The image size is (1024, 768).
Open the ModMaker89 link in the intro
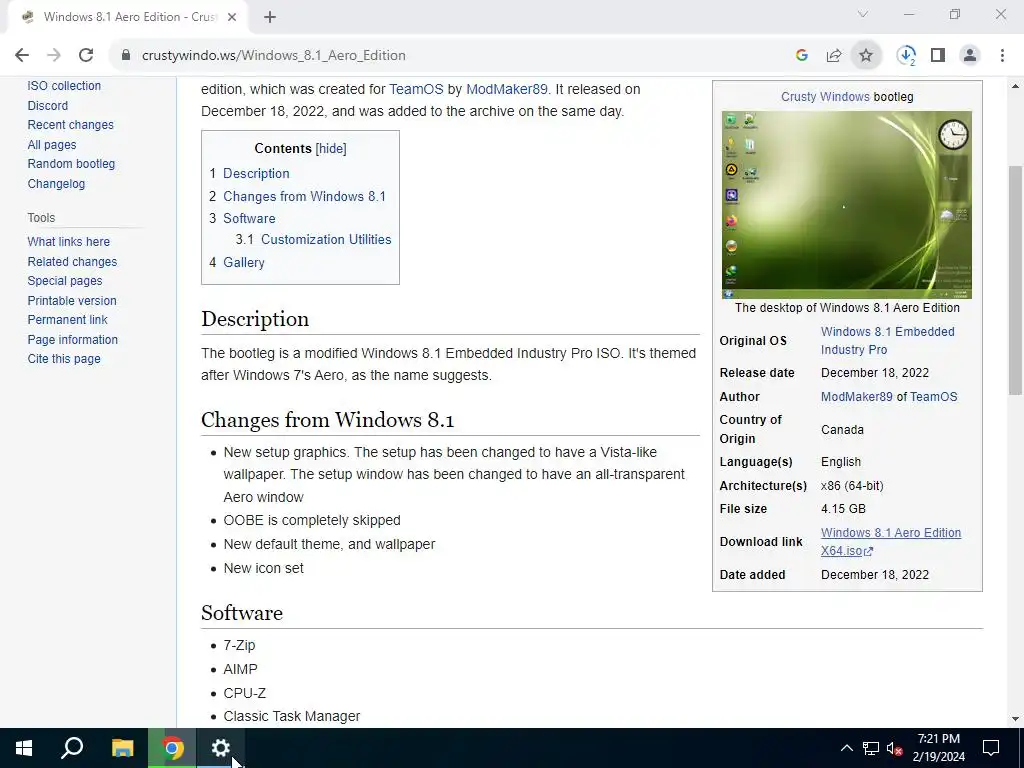(507, 89)
